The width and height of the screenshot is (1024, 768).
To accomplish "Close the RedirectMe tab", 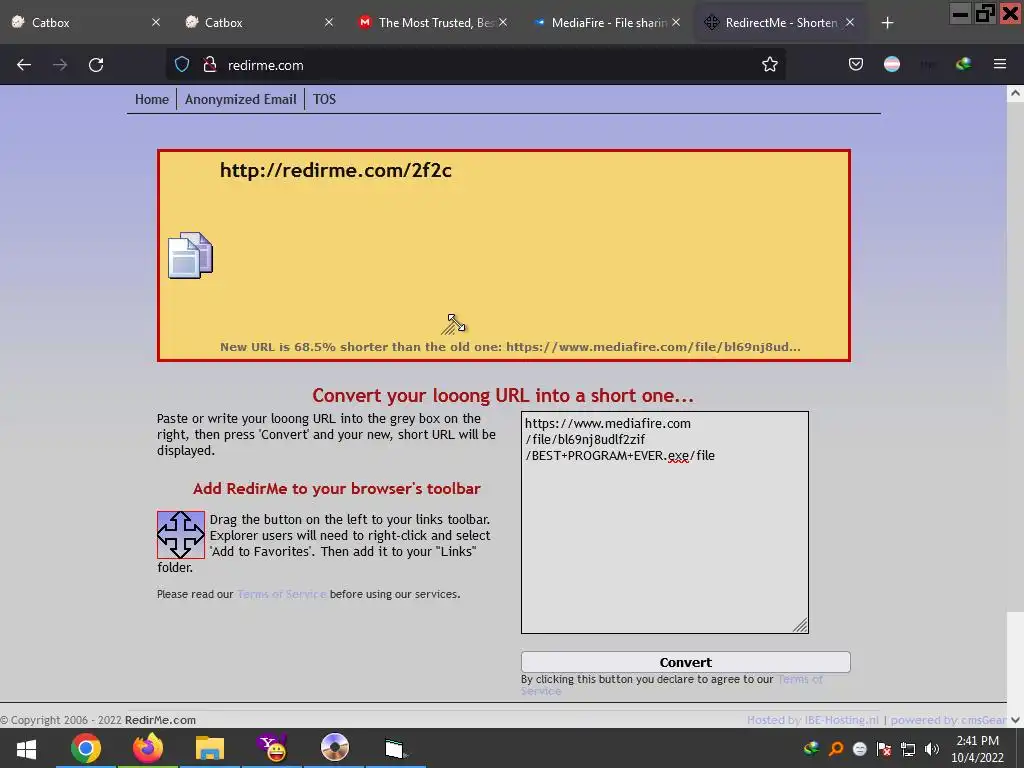I will click(850, 22).
